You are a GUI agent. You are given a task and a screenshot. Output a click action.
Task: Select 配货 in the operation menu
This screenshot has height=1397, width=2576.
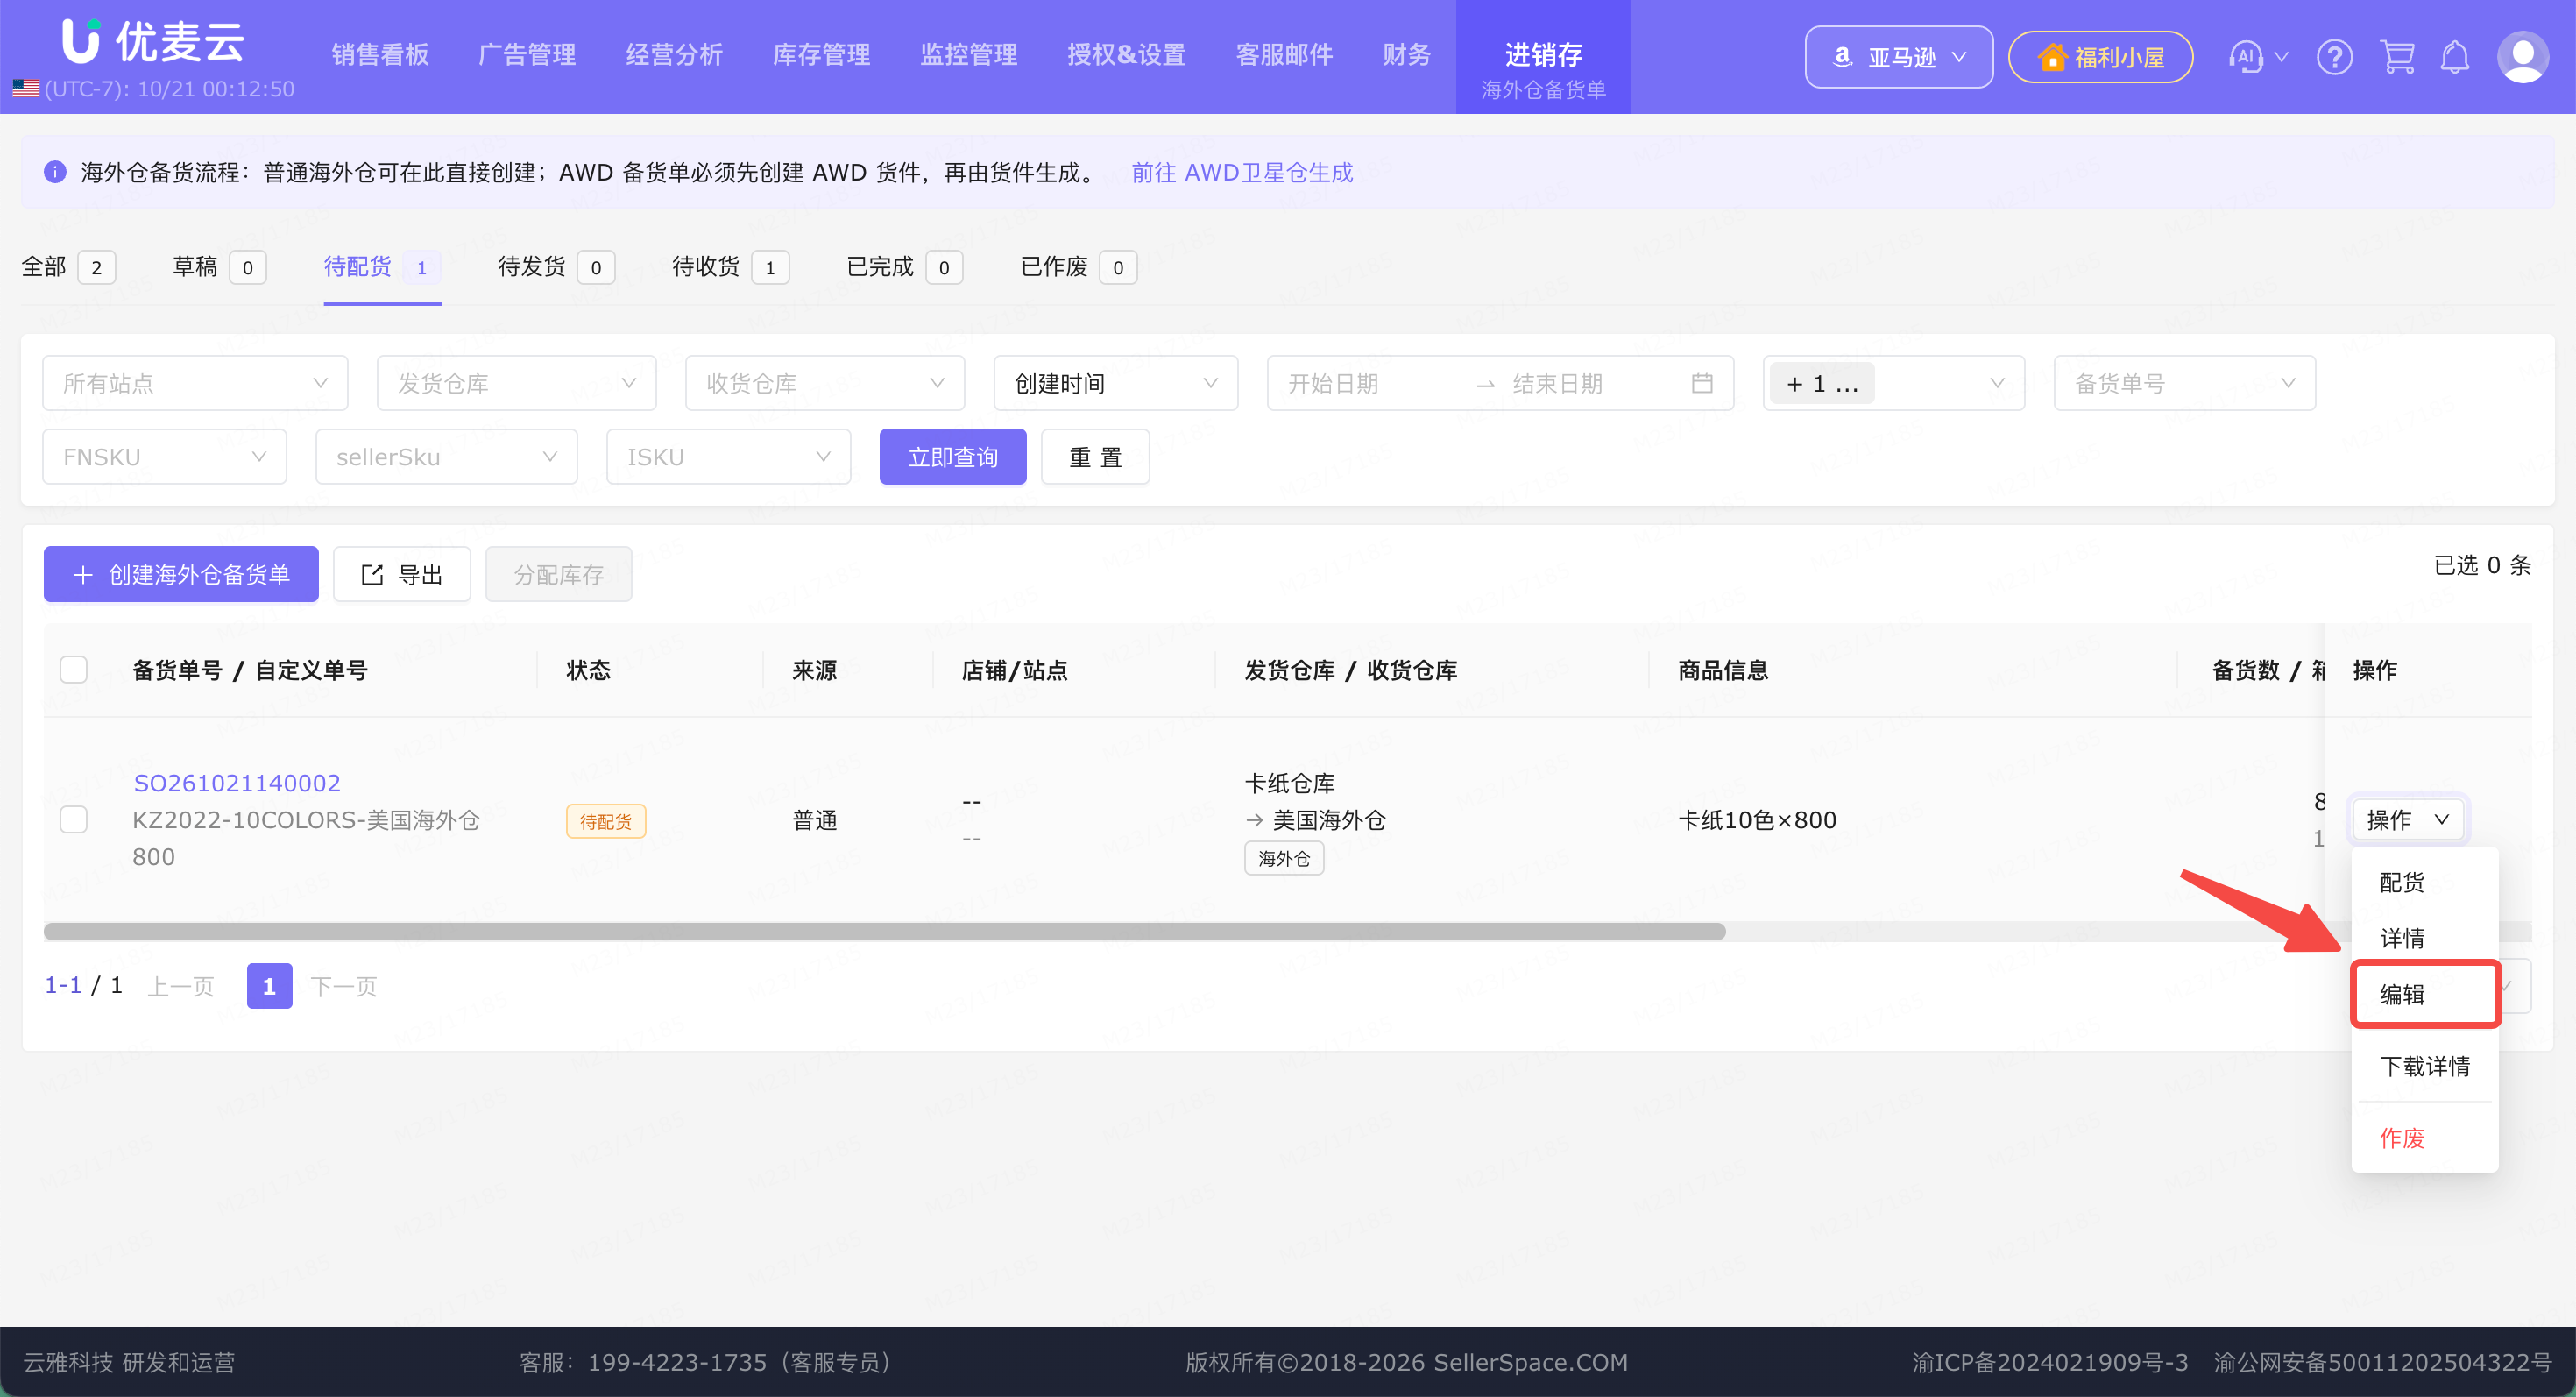(2424, 882)
